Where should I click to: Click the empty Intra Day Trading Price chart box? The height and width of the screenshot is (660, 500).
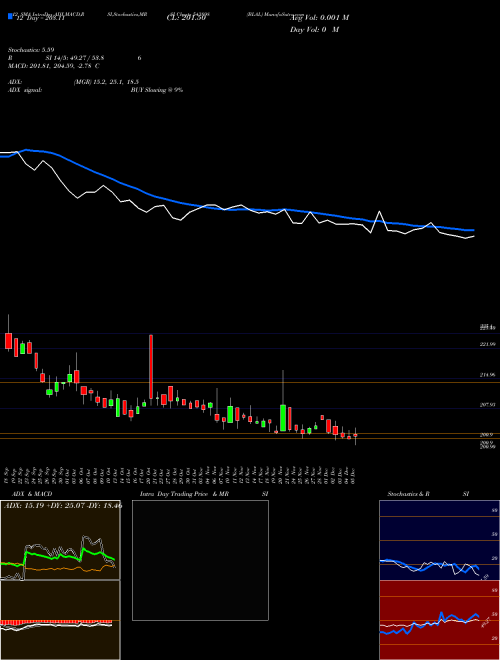(200, 560)
